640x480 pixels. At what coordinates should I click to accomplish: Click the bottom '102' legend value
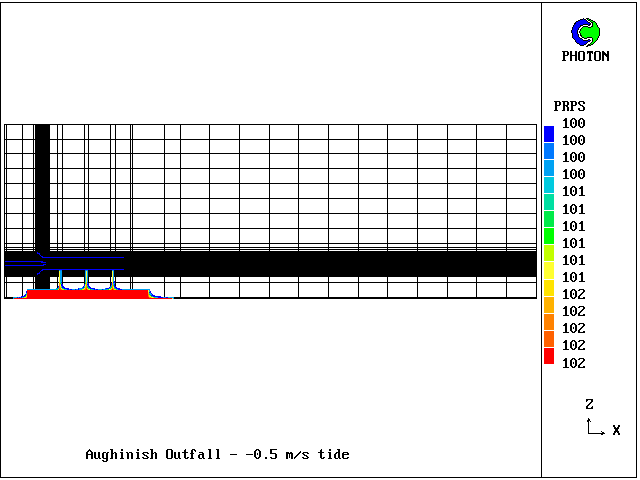click(573, 363)
